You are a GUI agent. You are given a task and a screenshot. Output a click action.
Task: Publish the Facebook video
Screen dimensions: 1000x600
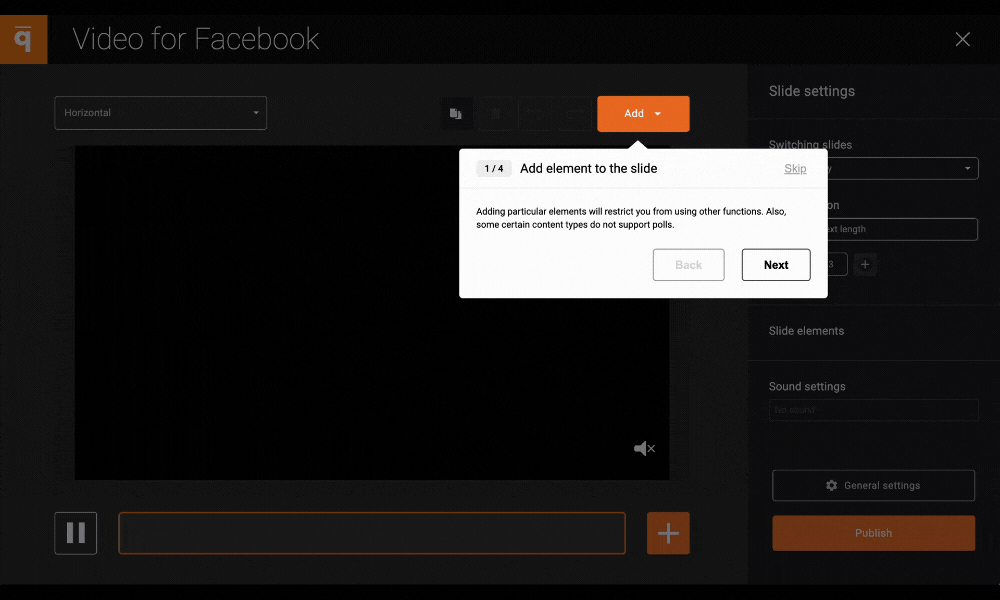tap(873, 533)
